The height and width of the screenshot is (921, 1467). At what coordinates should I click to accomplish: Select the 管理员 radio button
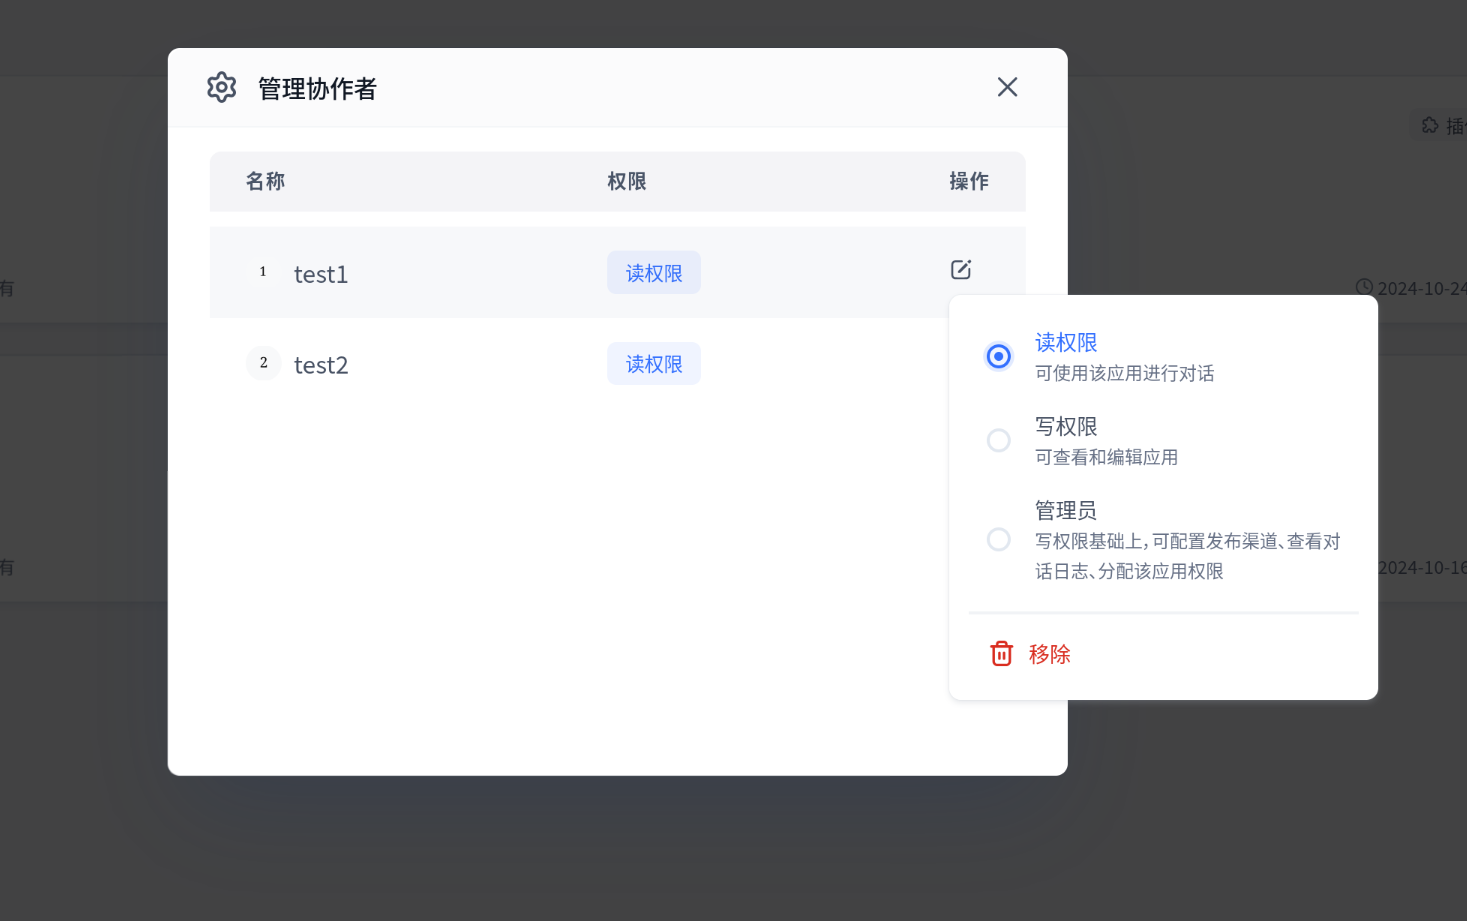[x=998, y=540]
